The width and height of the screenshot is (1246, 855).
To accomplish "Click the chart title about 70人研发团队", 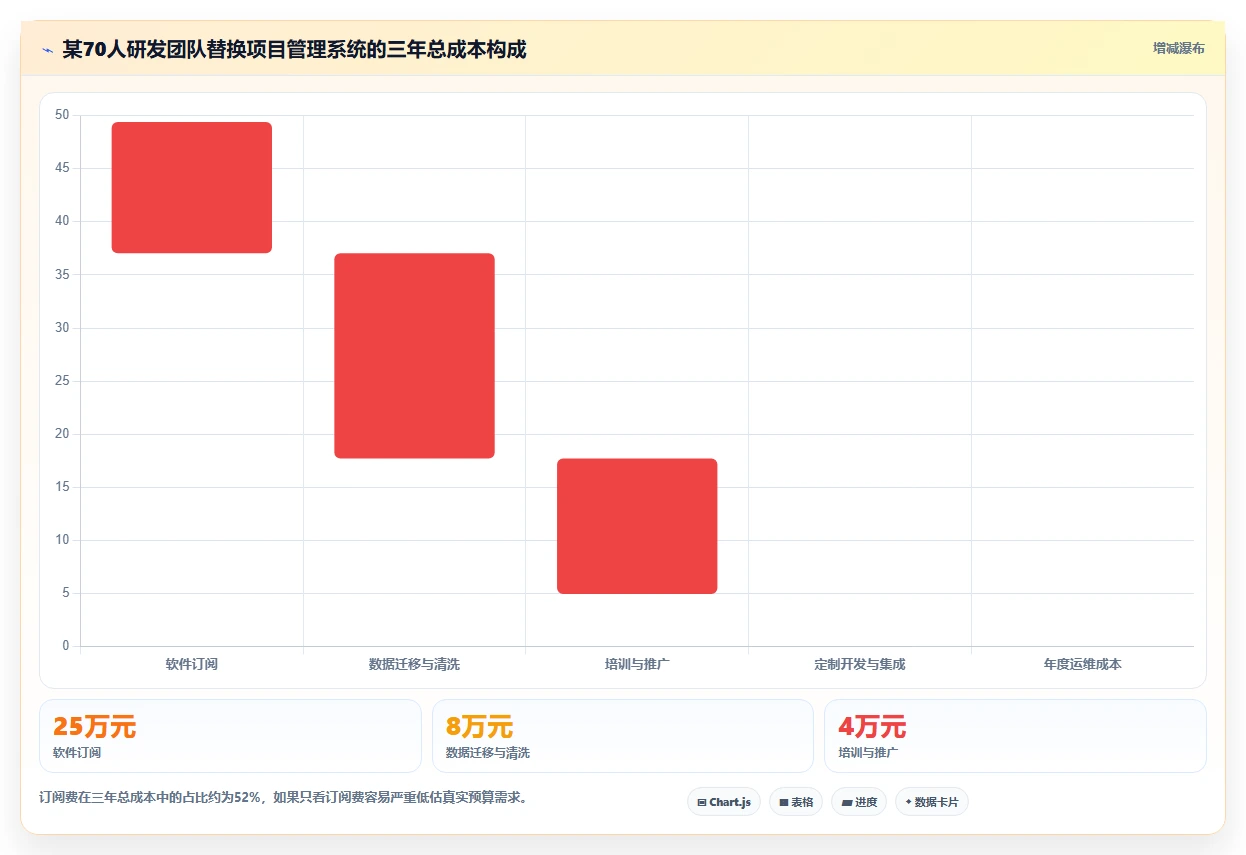I will point(294,49).
